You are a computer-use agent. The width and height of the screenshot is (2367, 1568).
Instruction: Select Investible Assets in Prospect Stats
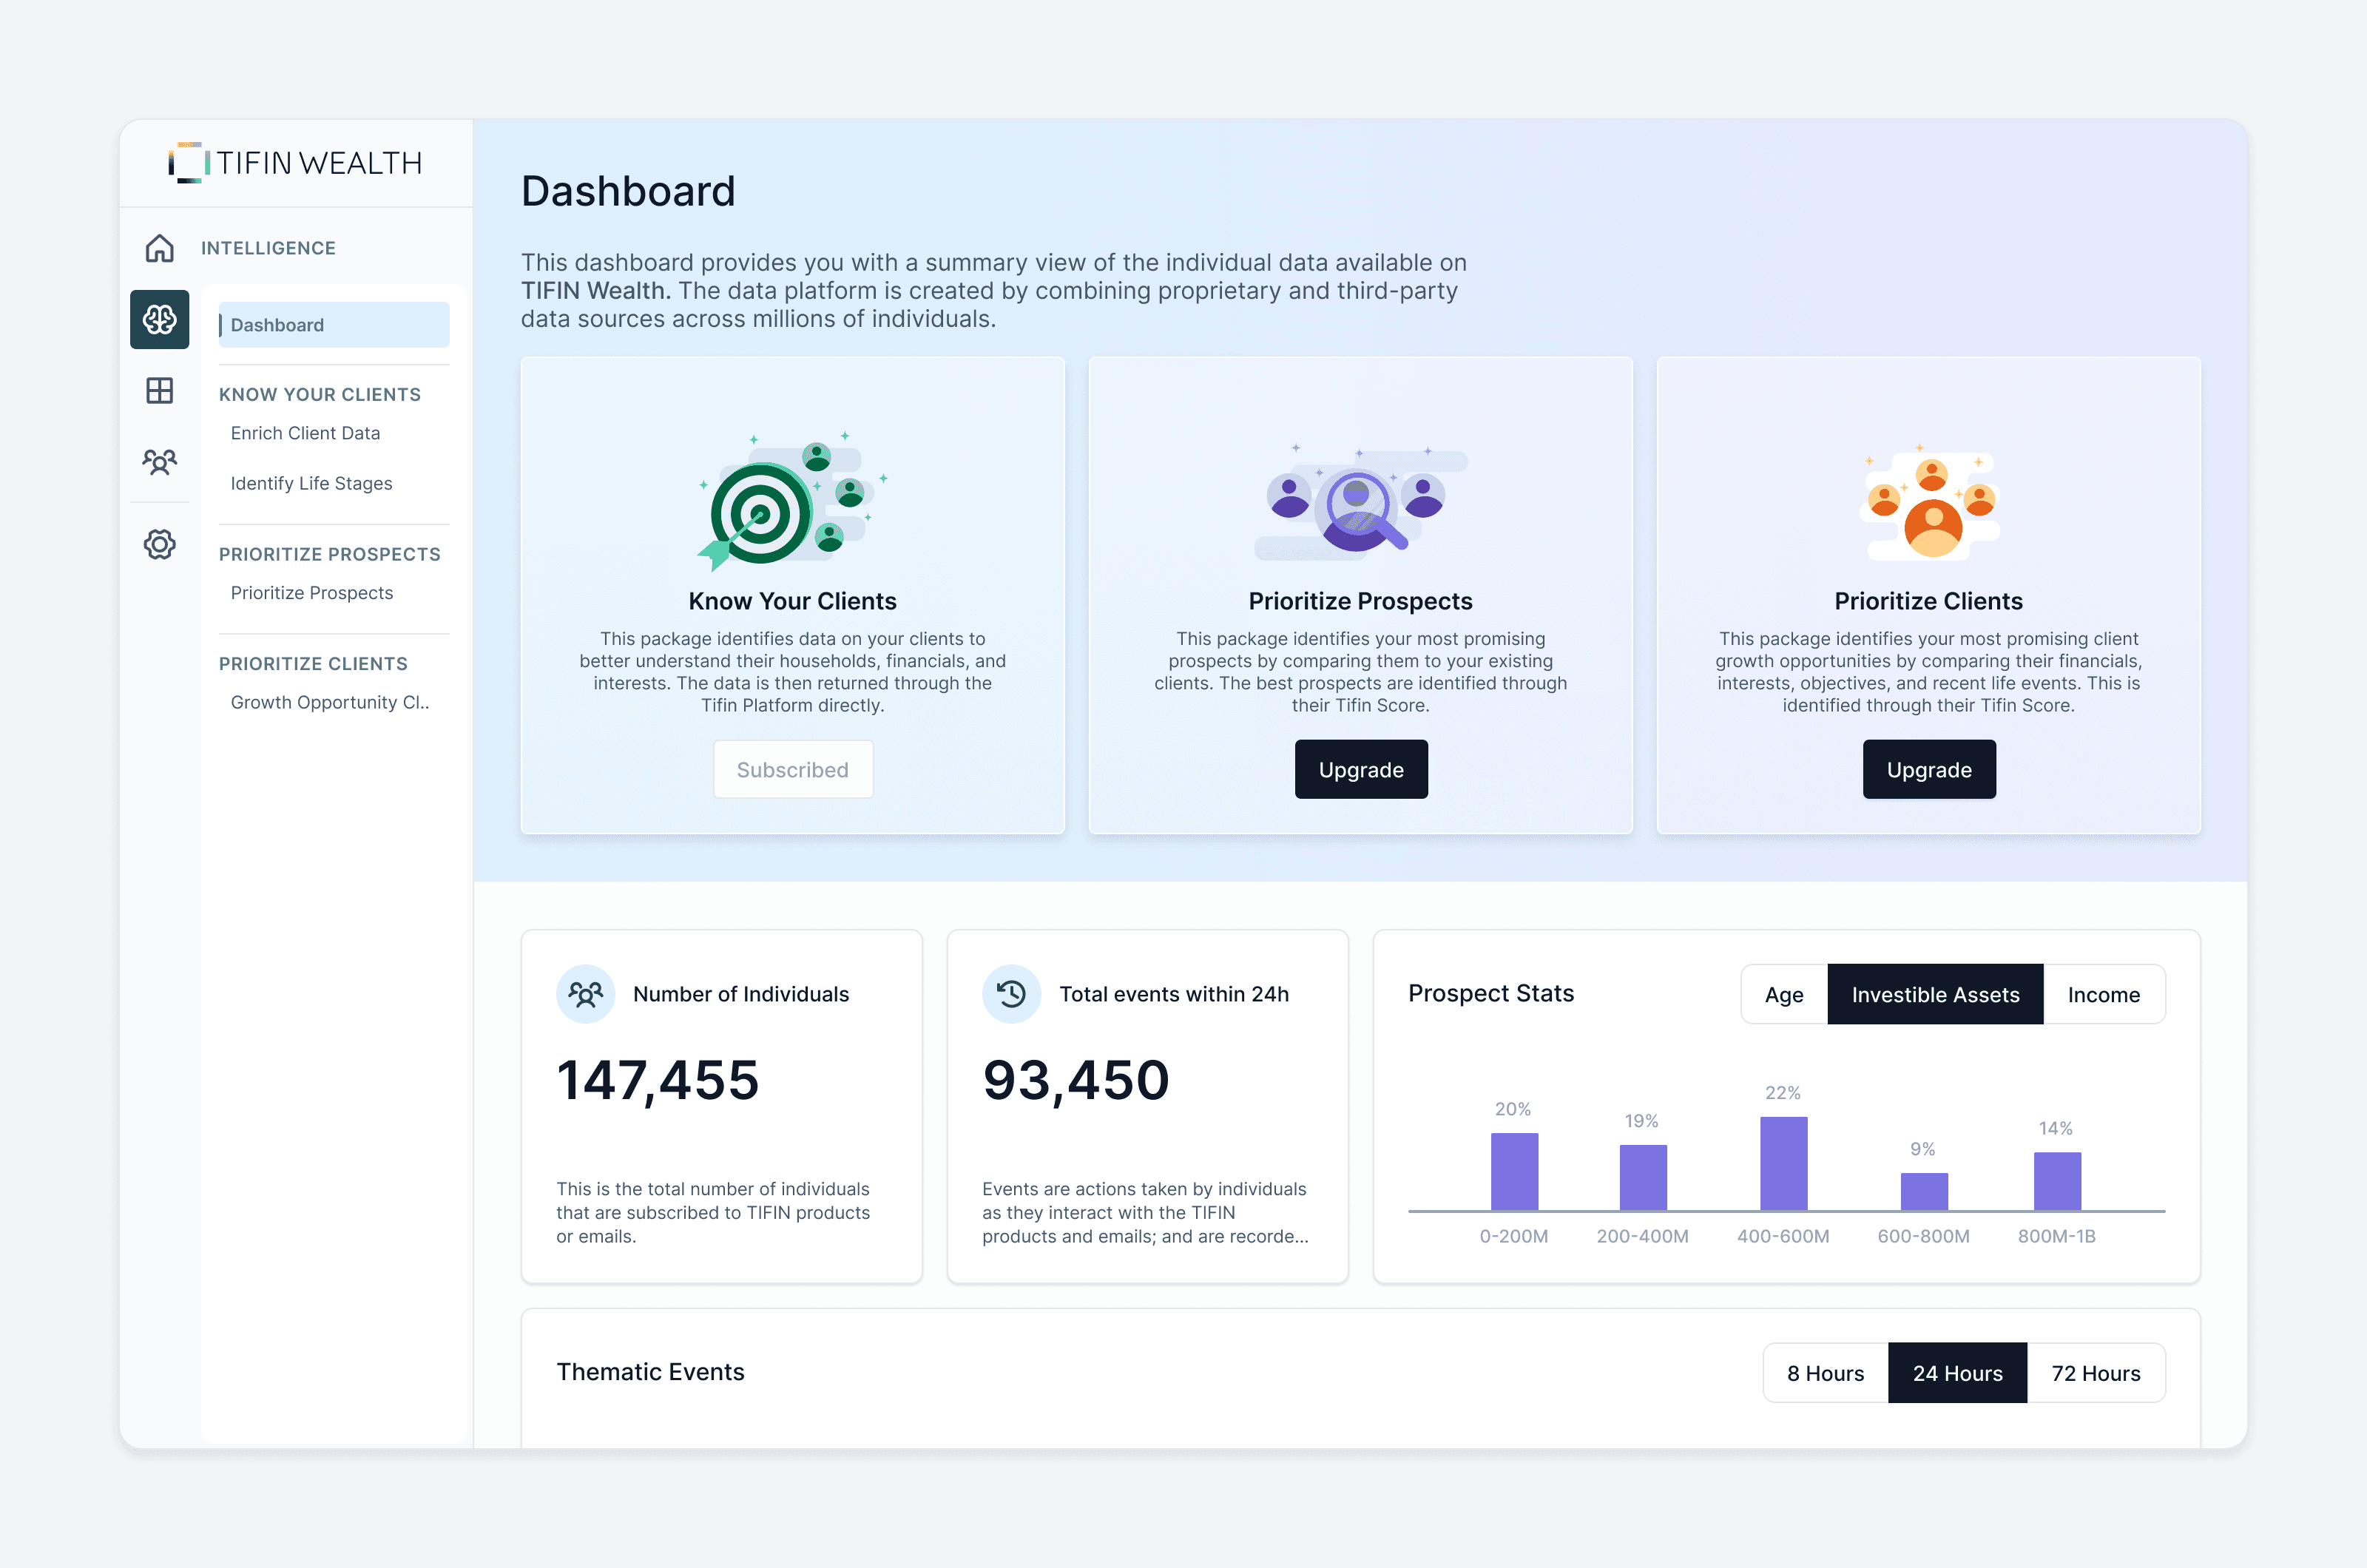click(x=1934, y=995)
